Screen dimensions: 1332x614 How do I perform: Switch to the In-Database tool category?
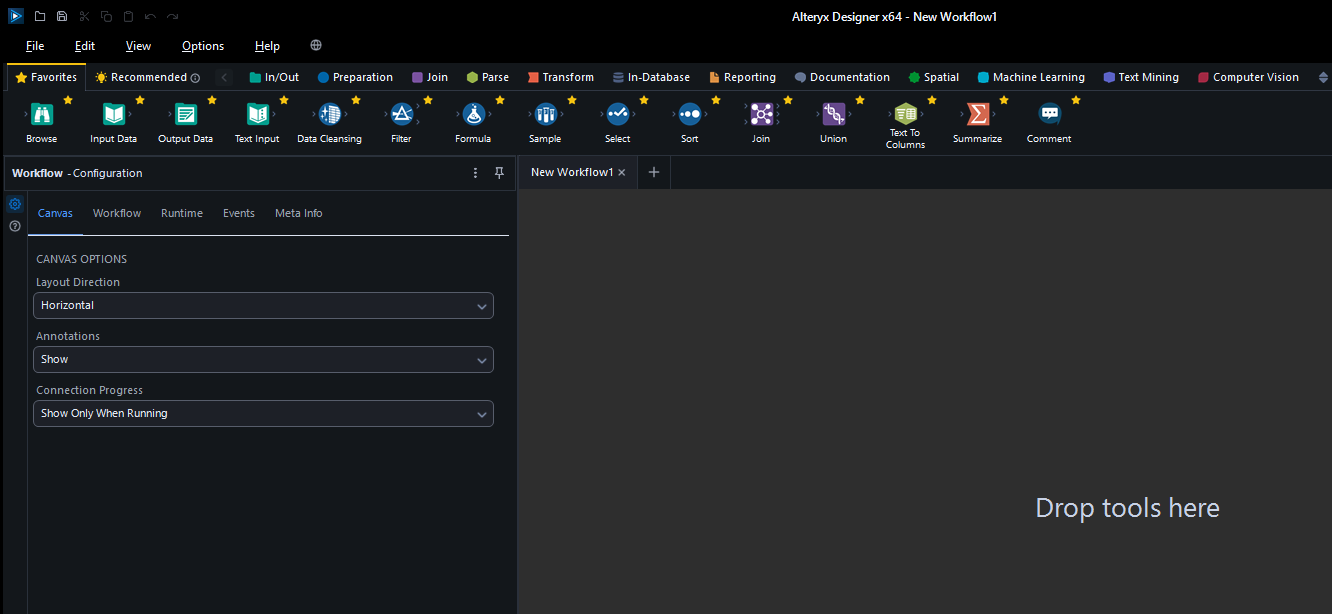pos(651,77)
